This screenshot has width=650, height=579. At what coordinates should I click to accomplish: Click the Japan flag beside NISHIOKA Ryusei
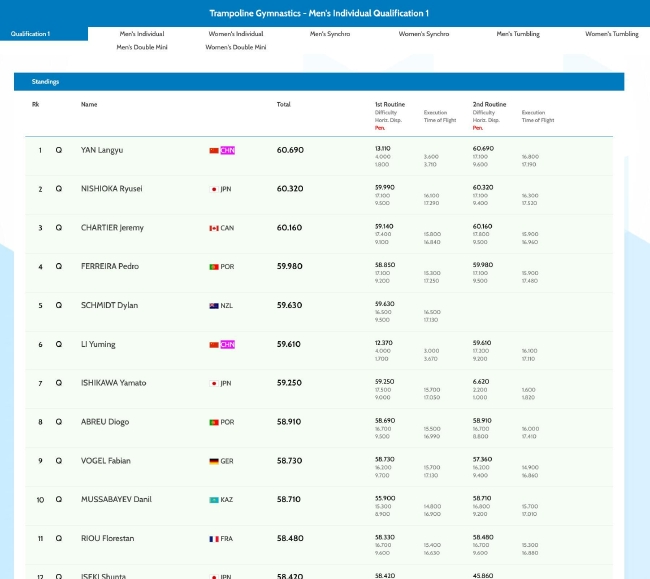(x=214, y=189)
